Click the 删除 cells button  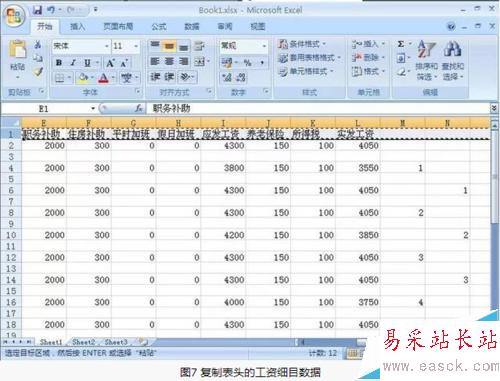[x=368, y=58]
